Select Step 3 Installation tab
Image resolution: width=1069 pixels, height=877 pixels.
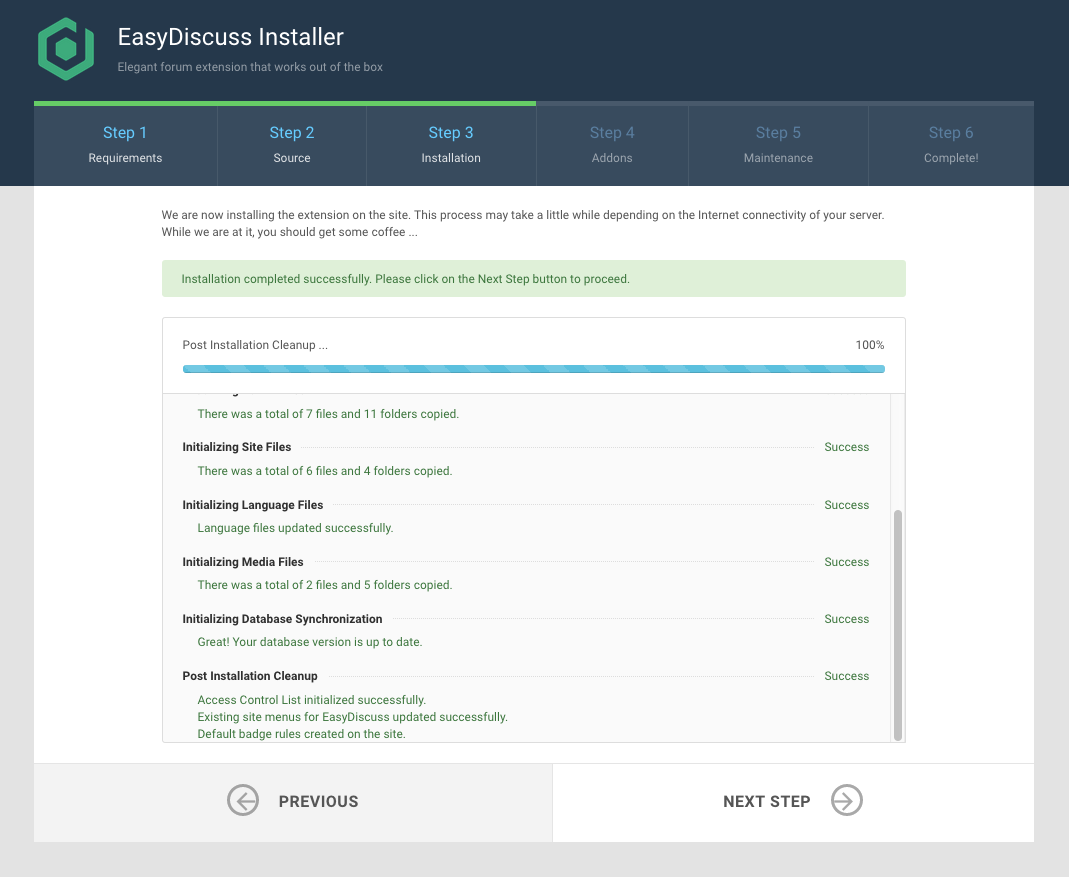[x=451, y=145]
